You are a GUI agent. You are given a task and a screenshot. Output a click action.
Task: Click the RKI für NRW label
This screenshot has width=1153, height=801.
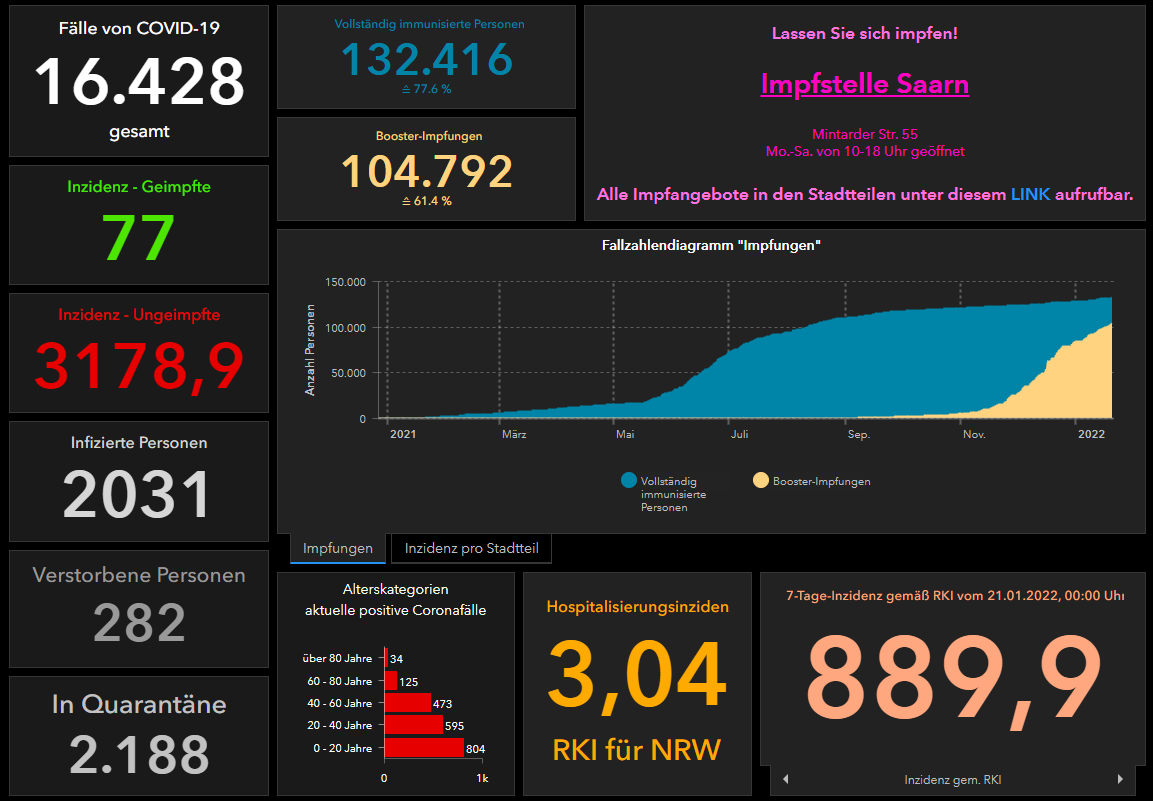pos(638,750)
